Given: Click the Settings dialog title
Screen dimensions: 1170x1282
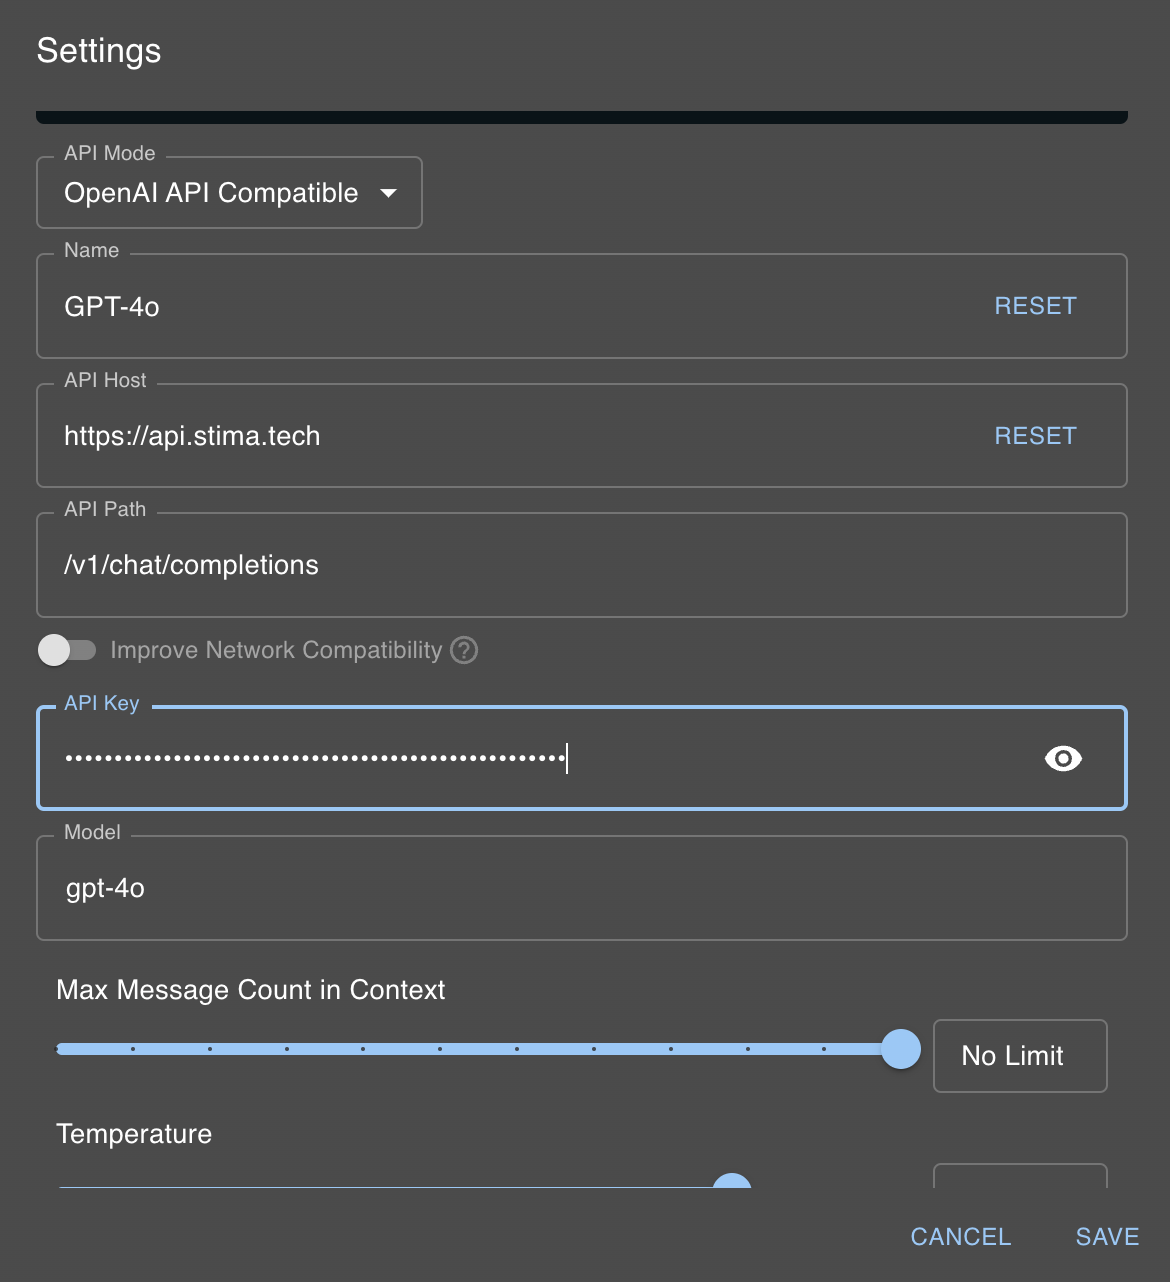Looking at the screenshot, I should 99,51.
